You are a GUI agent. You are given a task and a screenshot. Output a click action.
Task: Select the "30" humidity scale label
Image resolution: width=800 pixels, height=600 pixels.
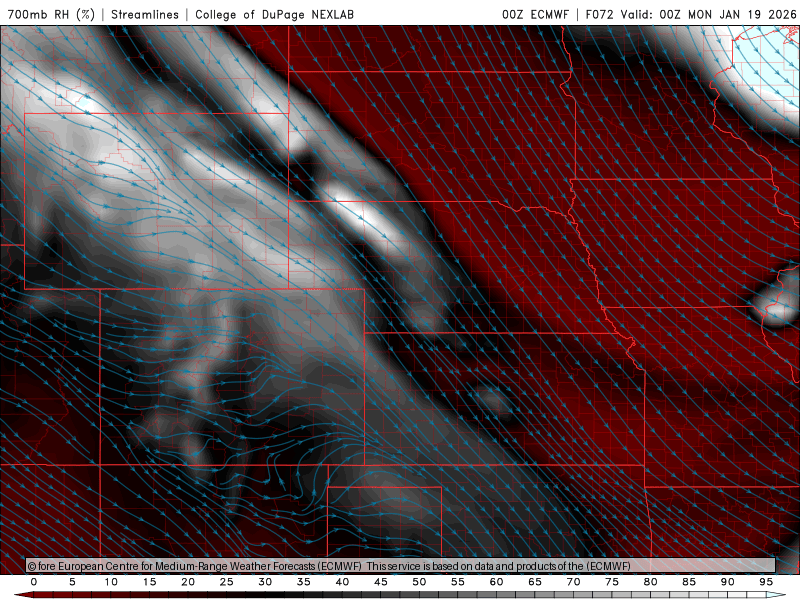coord(265,582)
